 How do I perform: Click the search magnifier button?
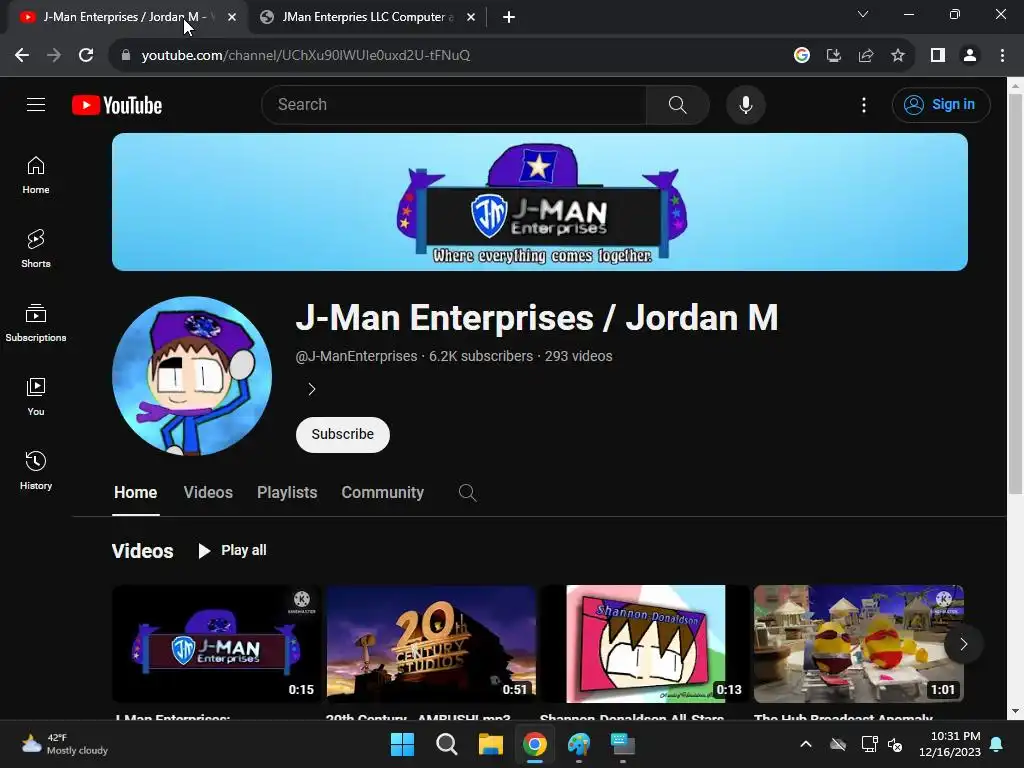[677, 104]
